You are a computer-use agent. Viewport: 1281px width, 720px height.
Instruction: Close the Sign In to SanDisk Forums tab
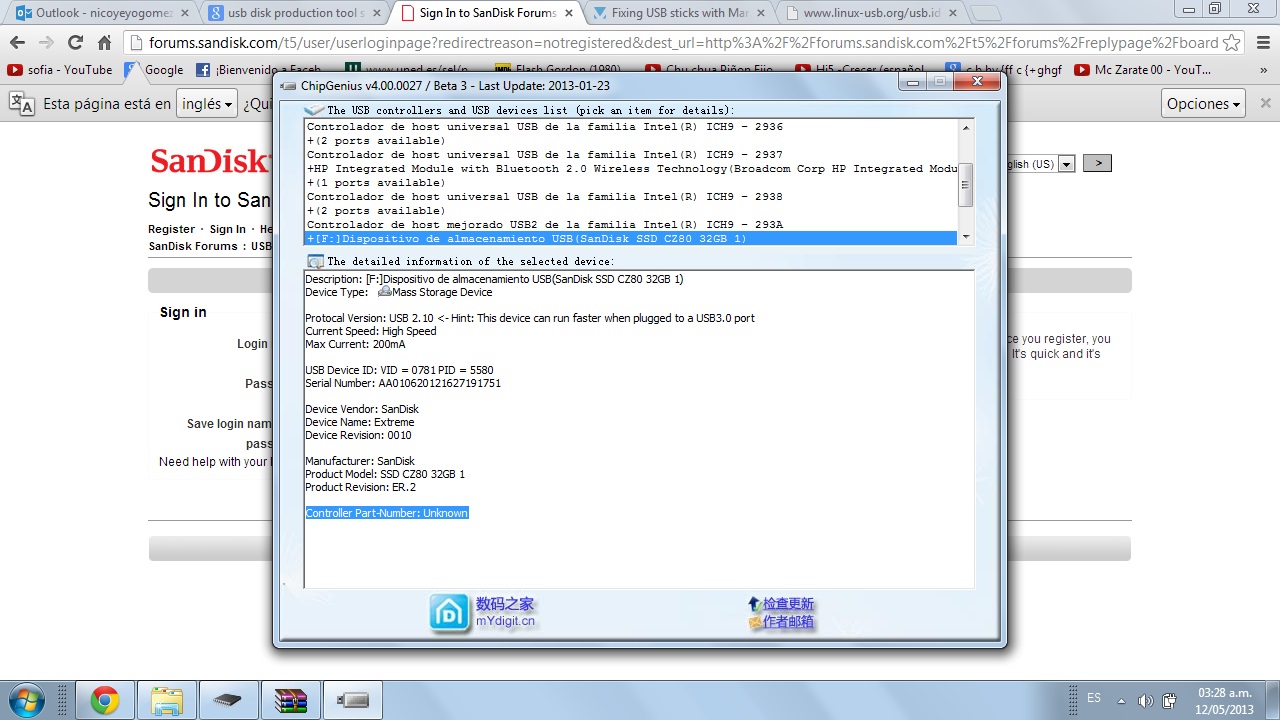click(x=569, y=13)
